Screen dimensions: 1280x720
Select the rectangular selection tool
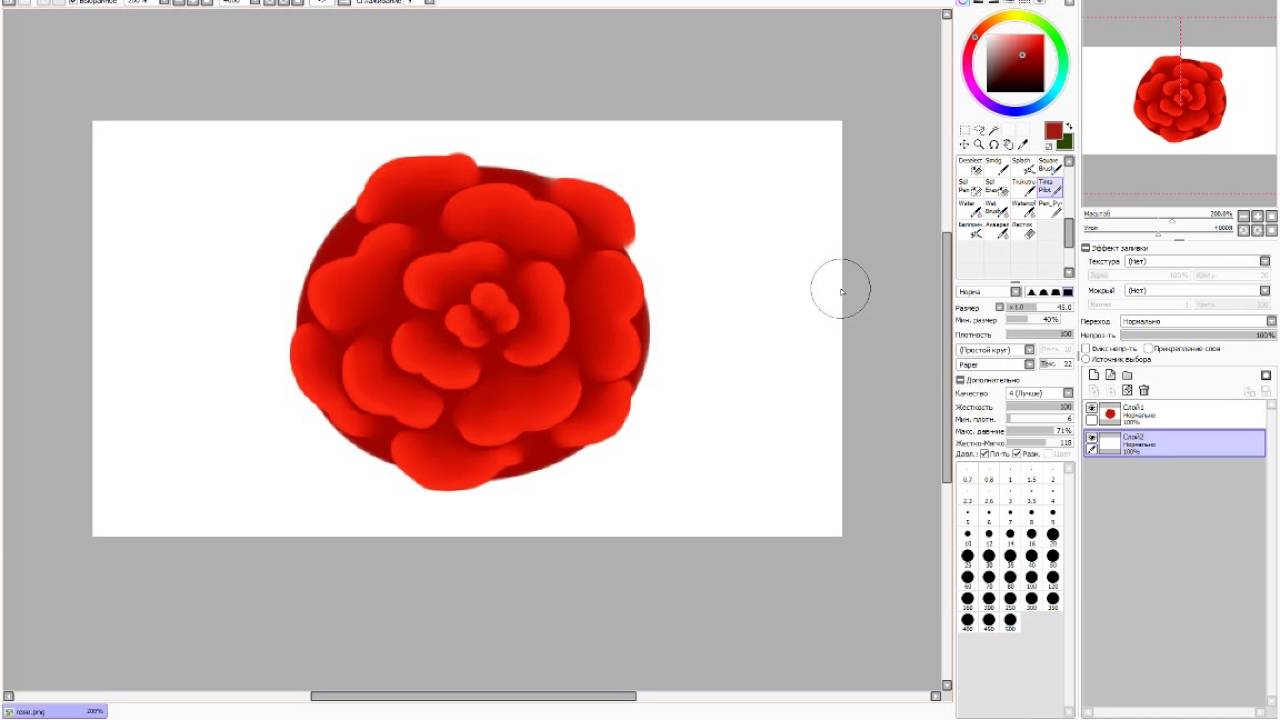tap(965, 130)
